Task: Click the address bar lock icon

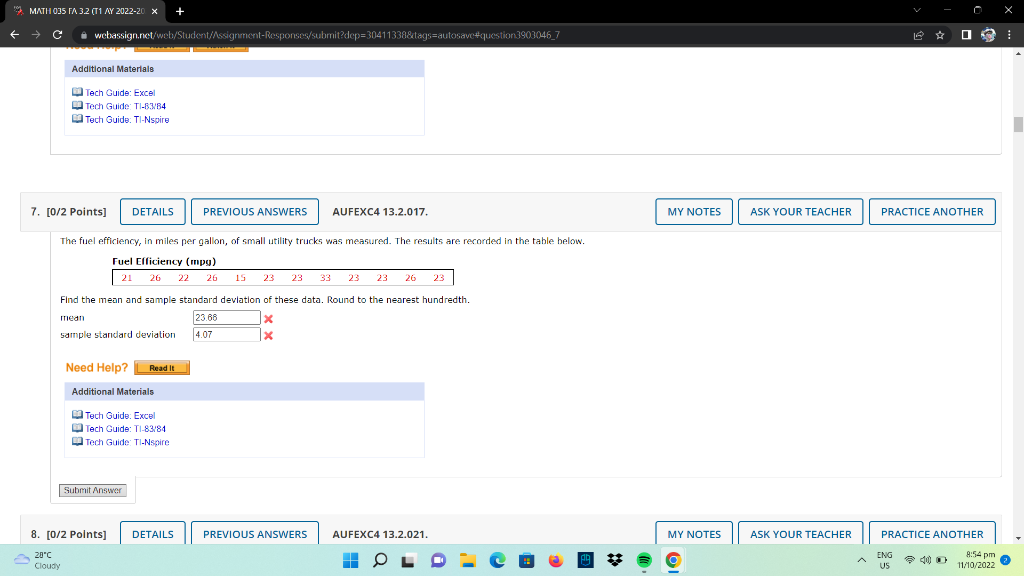Action: (84, 35)
